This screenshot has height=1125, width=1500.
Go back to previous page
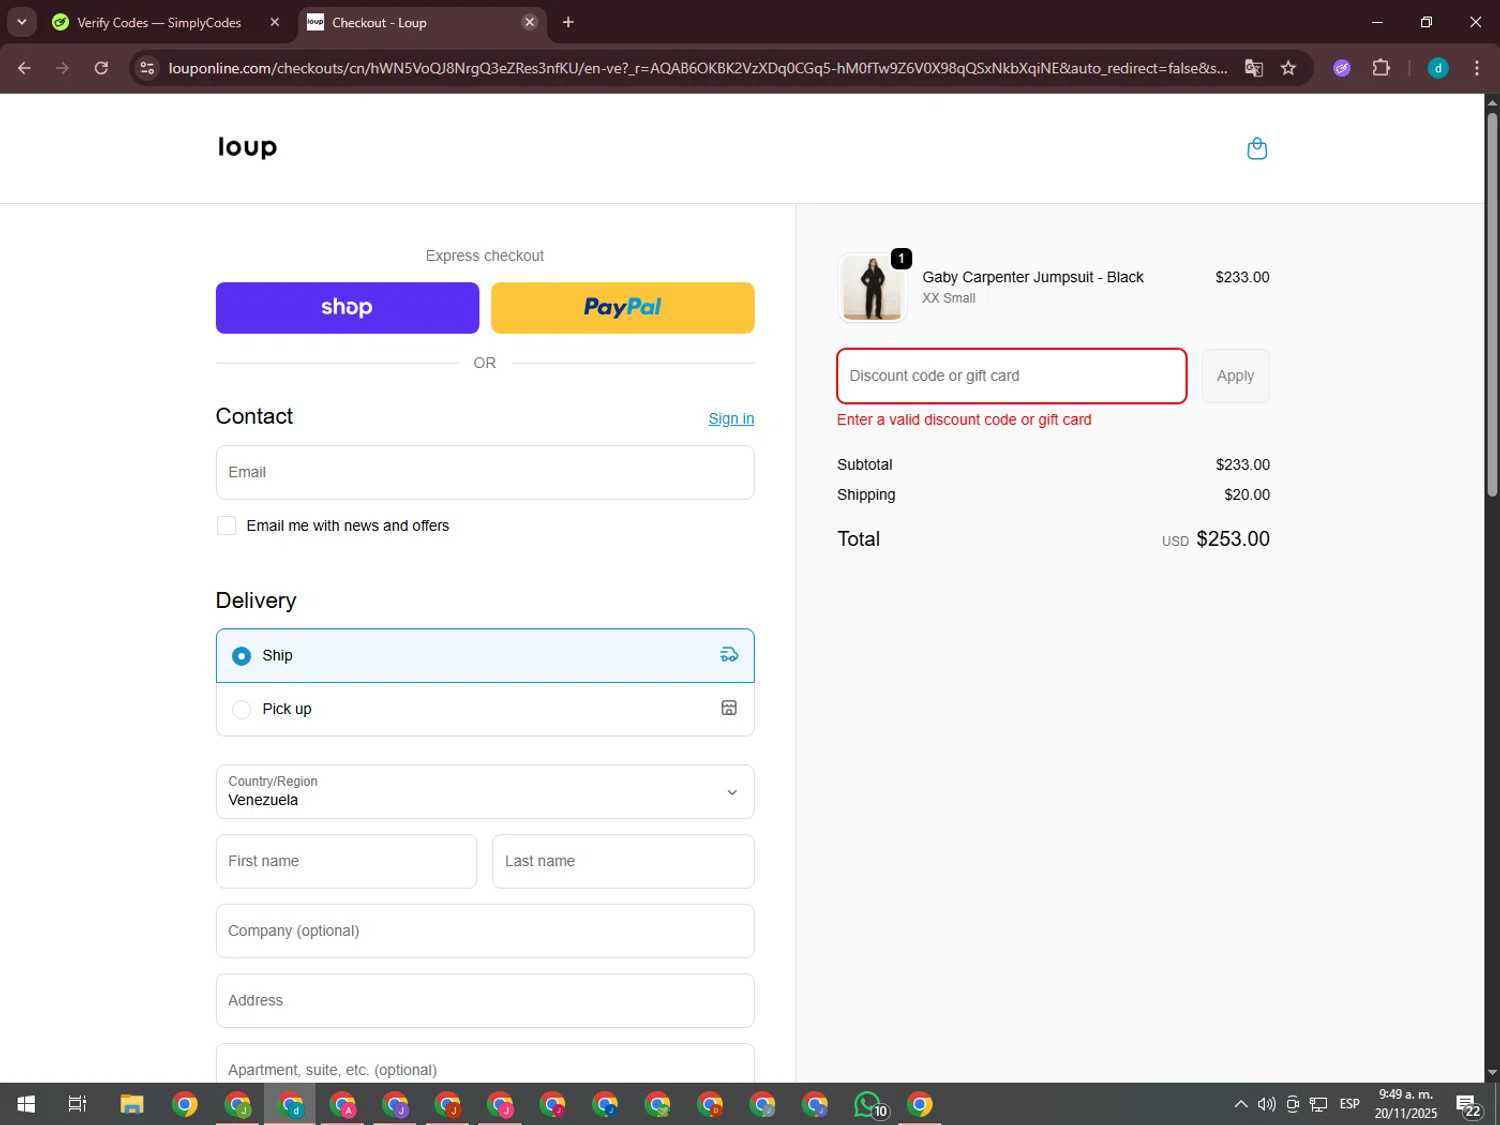[24, 68]
